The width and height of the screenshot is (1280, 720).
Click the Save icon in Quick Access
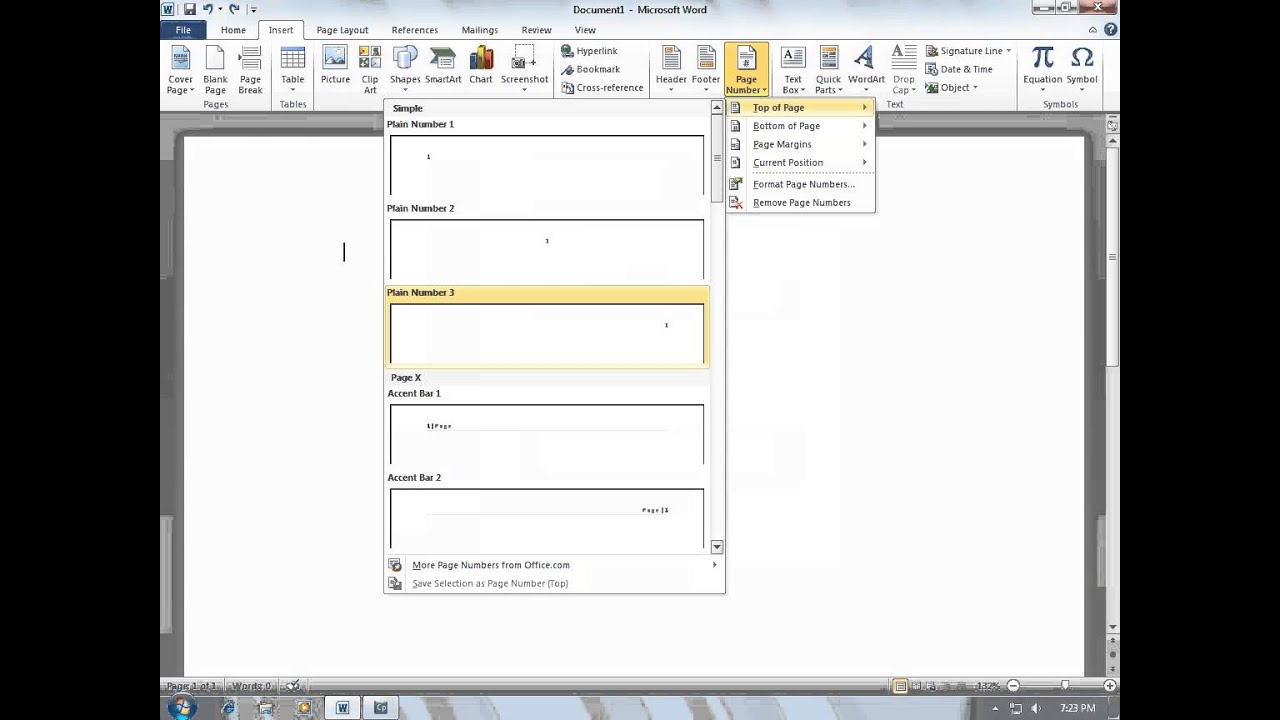click(190, 9)
